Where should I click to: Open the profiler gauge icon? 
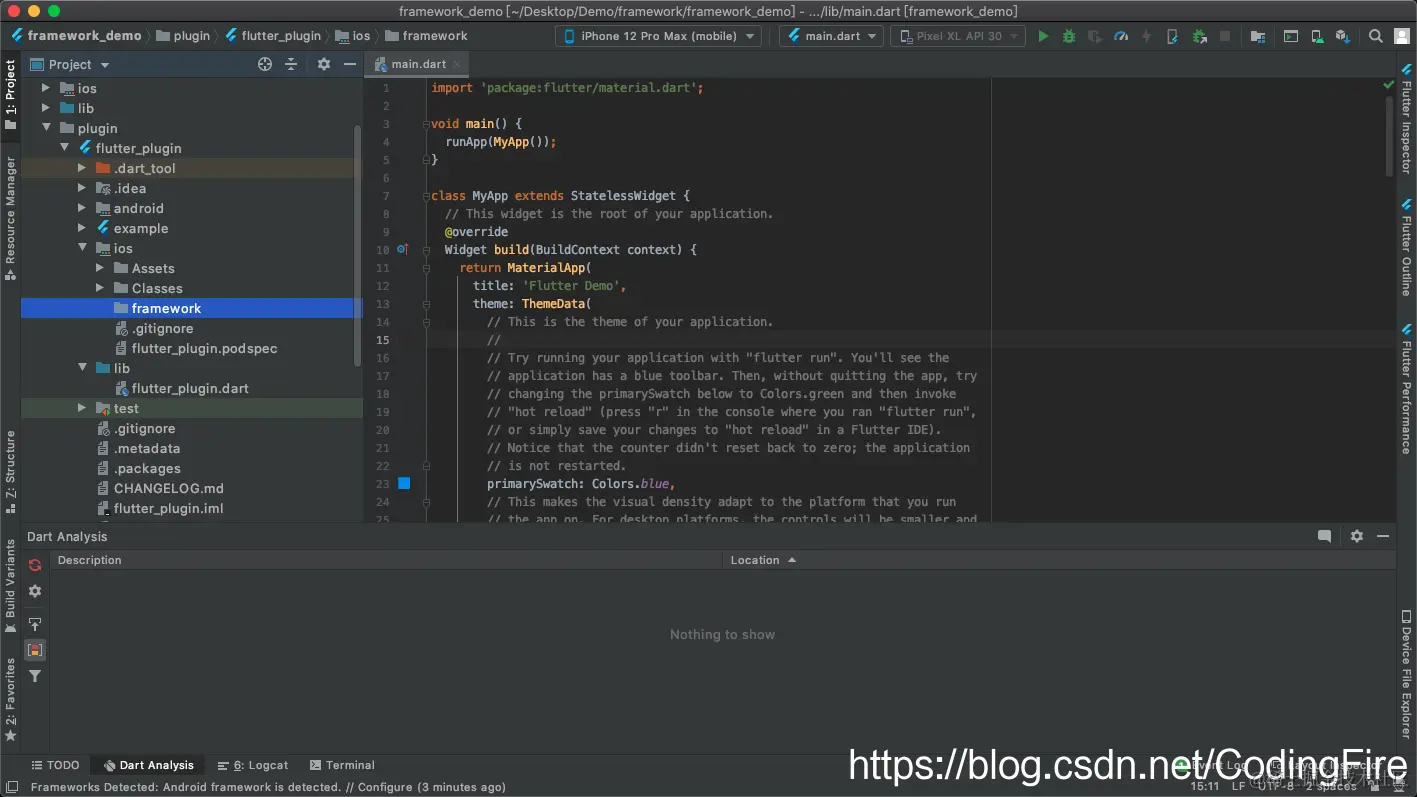pyautogui.click(x=1121, y=36)
